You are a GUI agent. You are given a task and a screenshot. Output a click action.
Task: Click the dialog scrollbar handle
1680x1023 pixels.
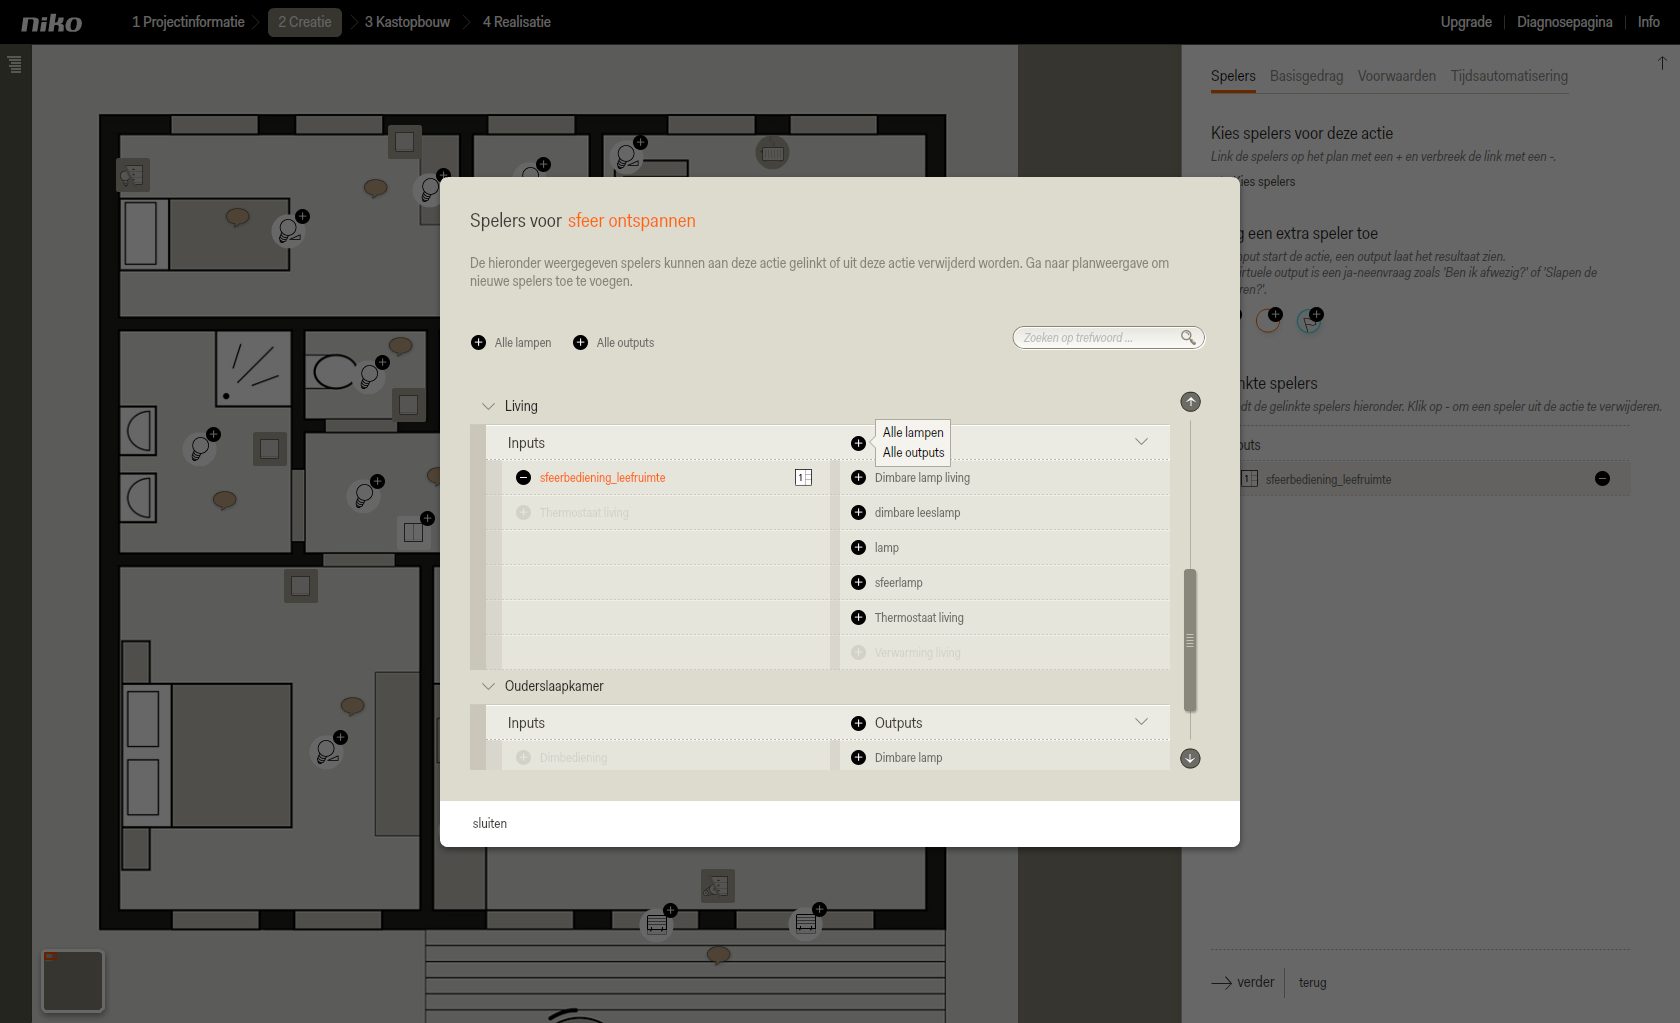pos(1190,640)
